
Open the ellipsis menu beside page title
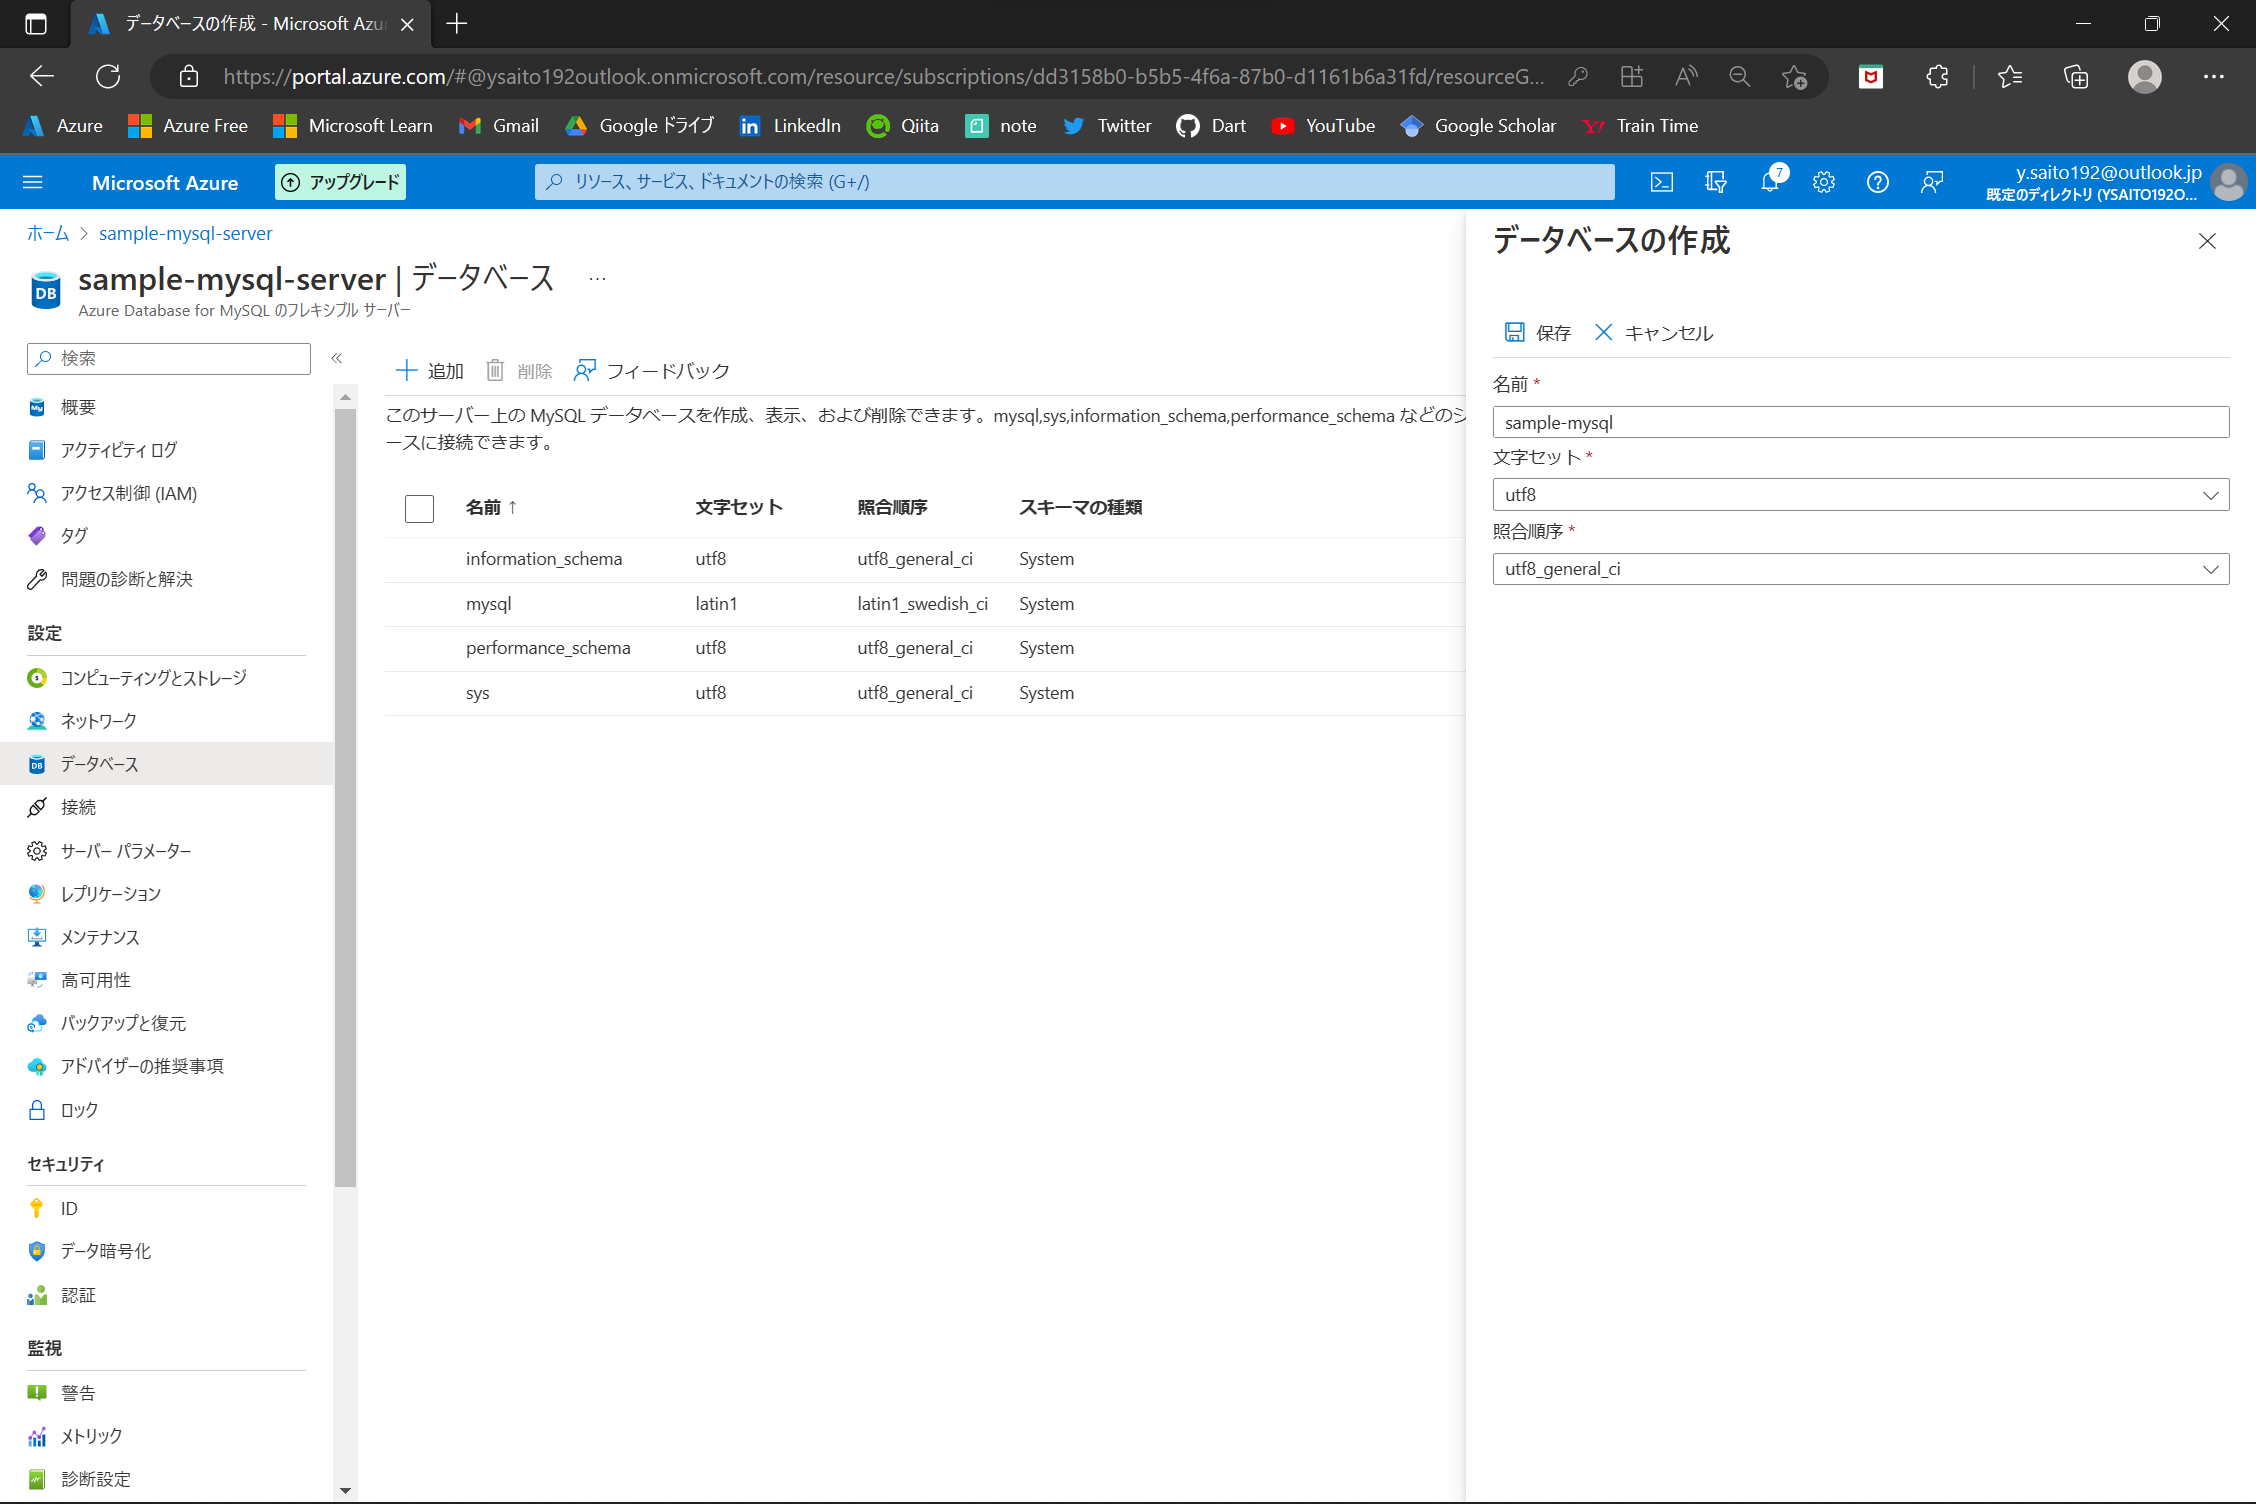point(597,277)
